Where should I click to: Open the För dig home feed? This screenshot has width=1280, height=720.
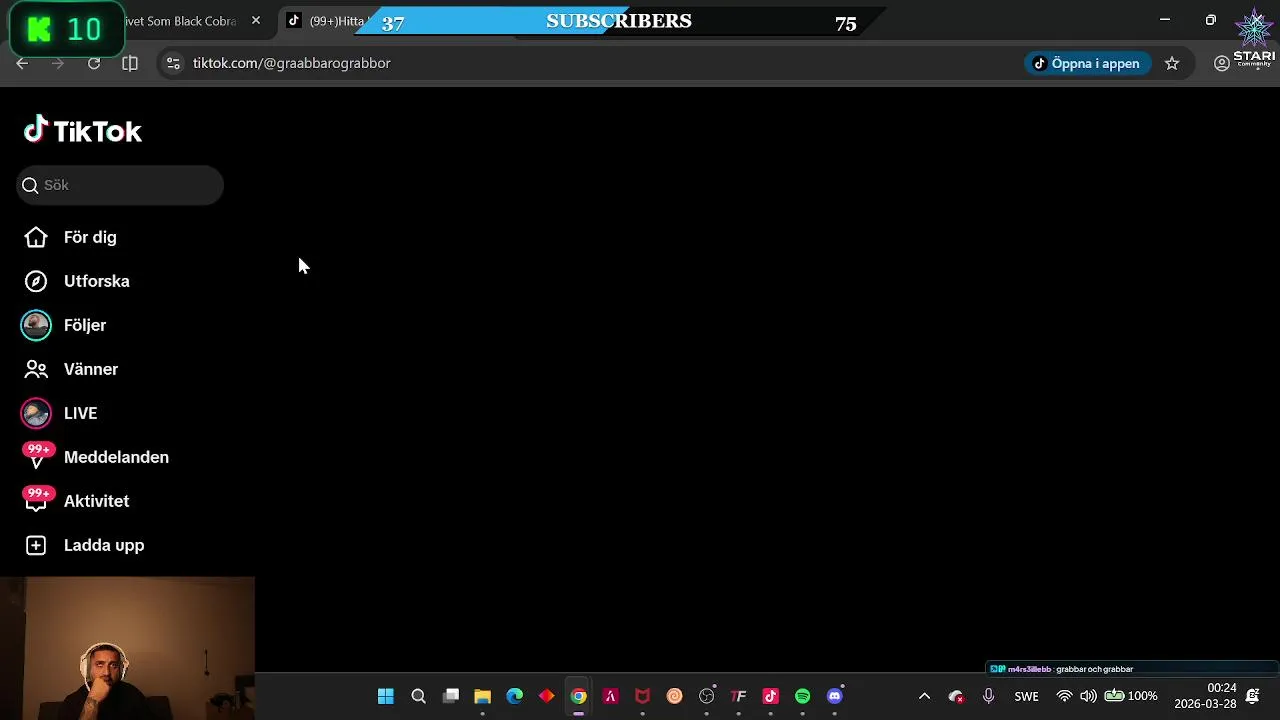pos(90,237)
